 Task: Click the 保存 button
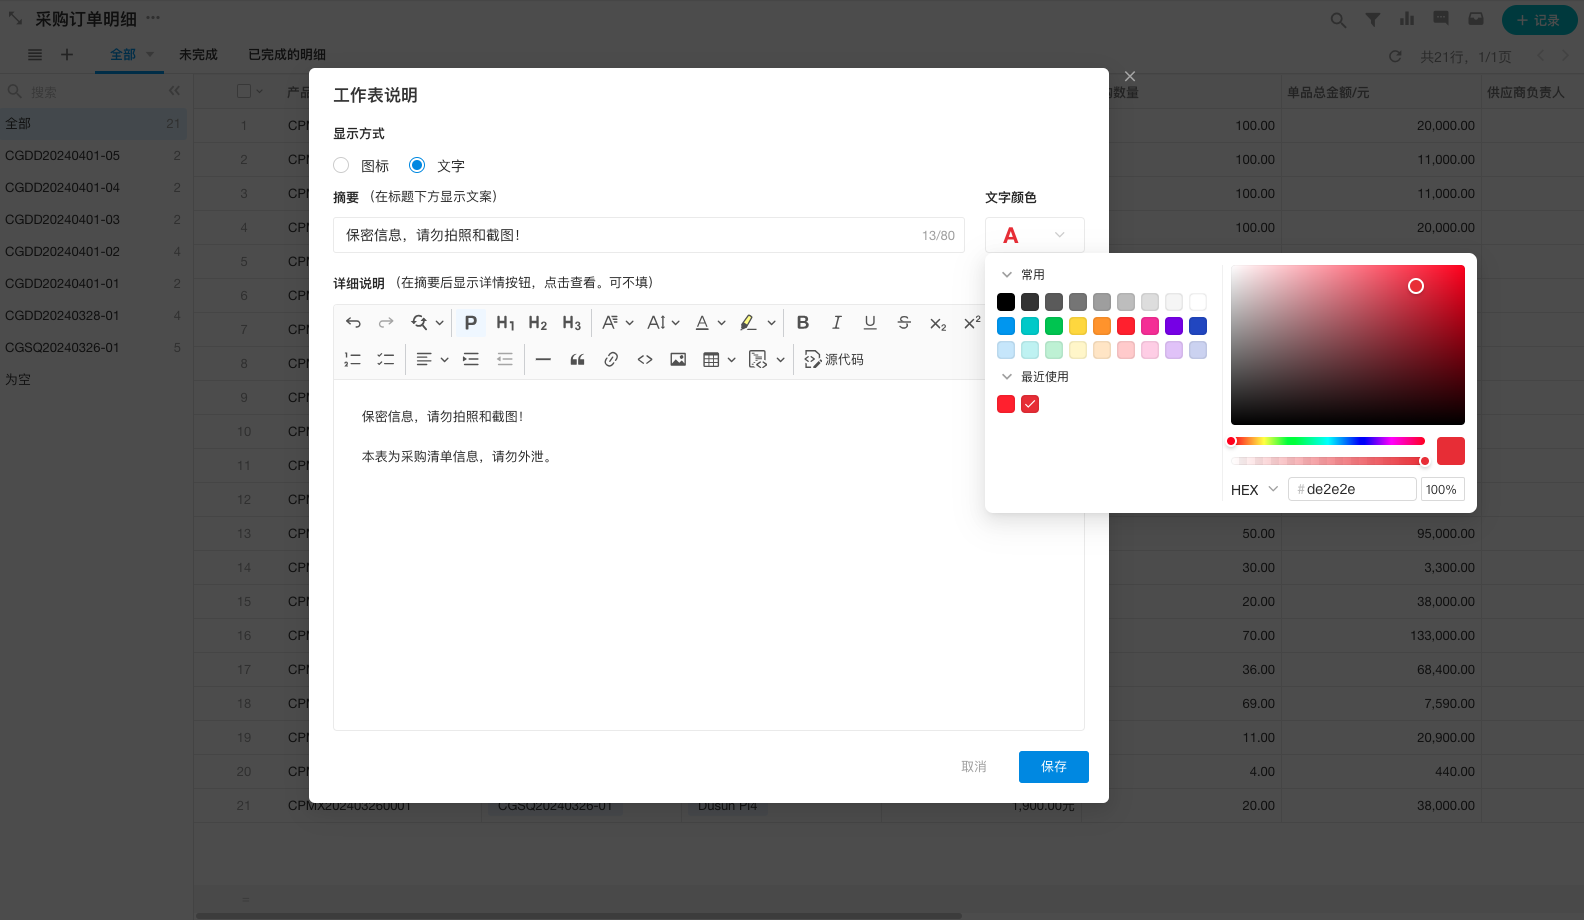click(x=1054, y=767)
